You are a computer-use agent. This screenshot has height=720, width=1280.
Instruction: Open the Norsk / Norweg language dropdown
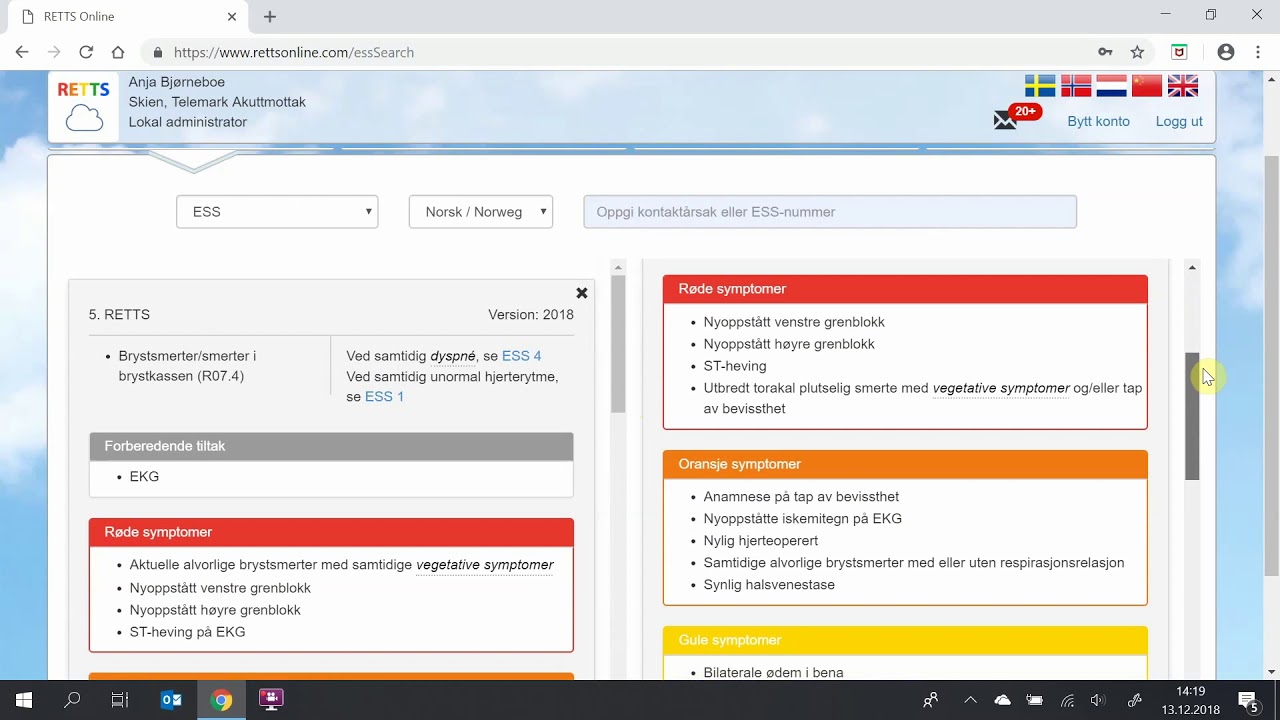[x=481, y=212]
